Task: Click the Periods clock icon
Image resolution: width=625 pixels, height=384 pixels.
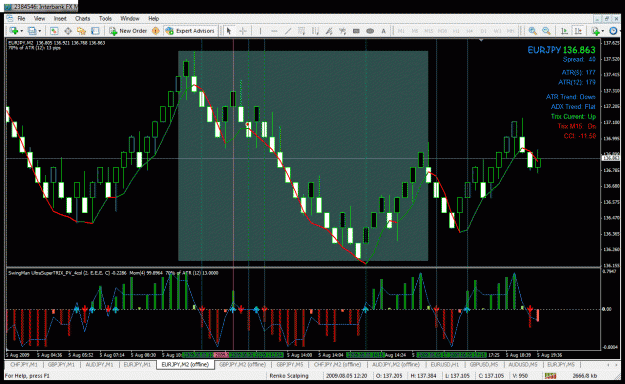Action: click(614, 31)
